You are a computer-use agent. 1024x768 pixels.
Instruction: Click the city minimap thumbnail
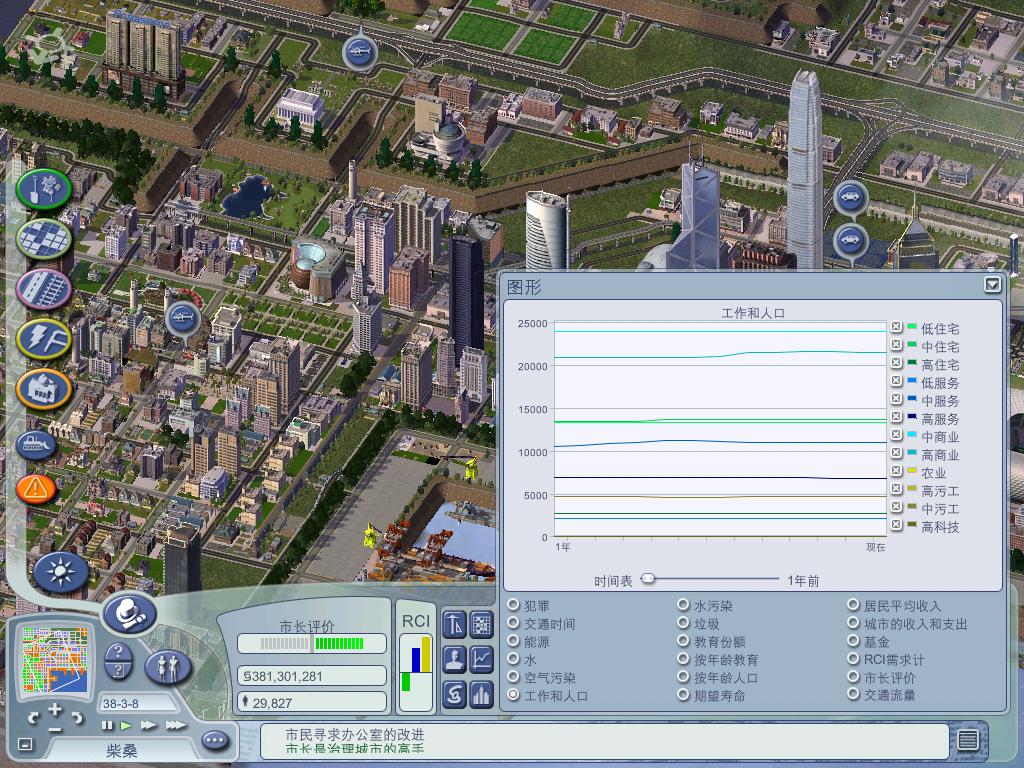(x=55, y=659)
